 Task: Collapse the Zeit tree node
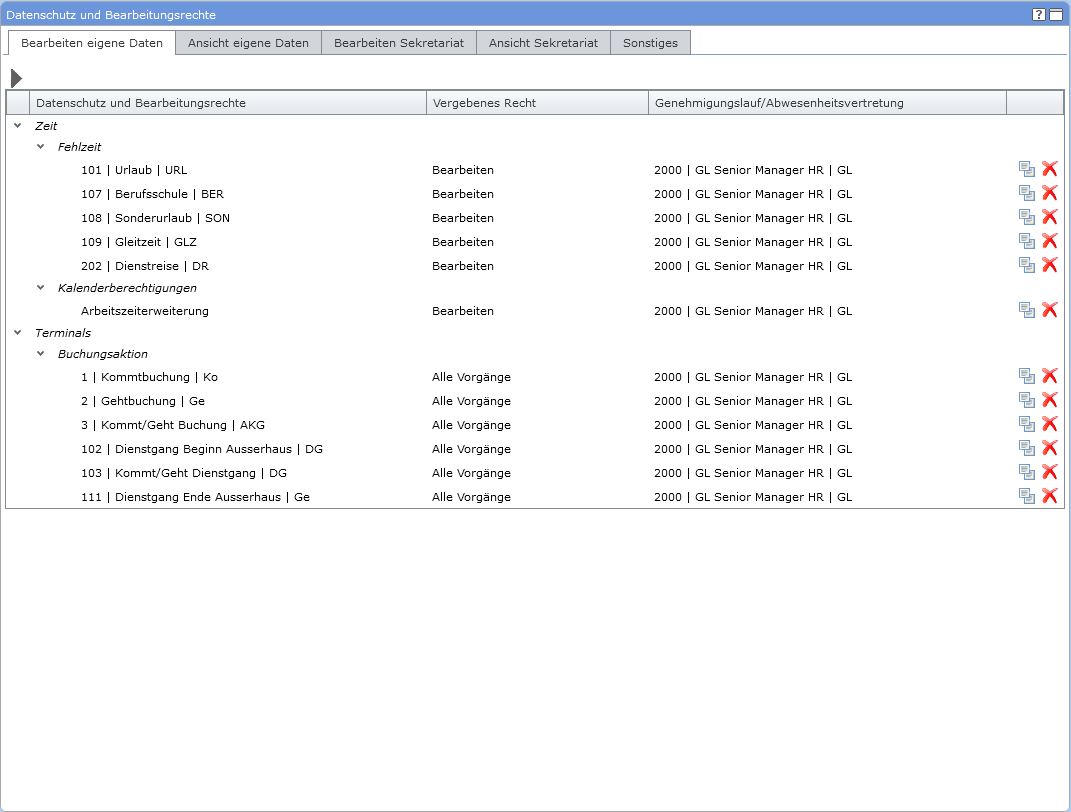(x=18, y=126)
